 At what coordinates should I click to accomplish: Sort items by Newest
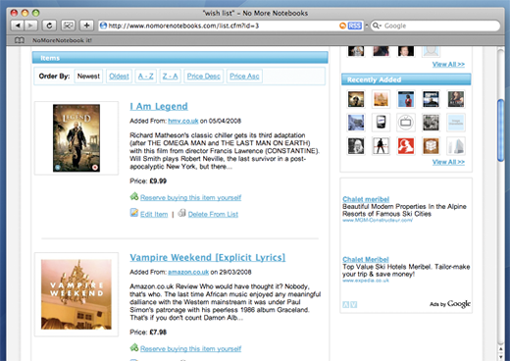pyautogui.click(x=88, y=76)
